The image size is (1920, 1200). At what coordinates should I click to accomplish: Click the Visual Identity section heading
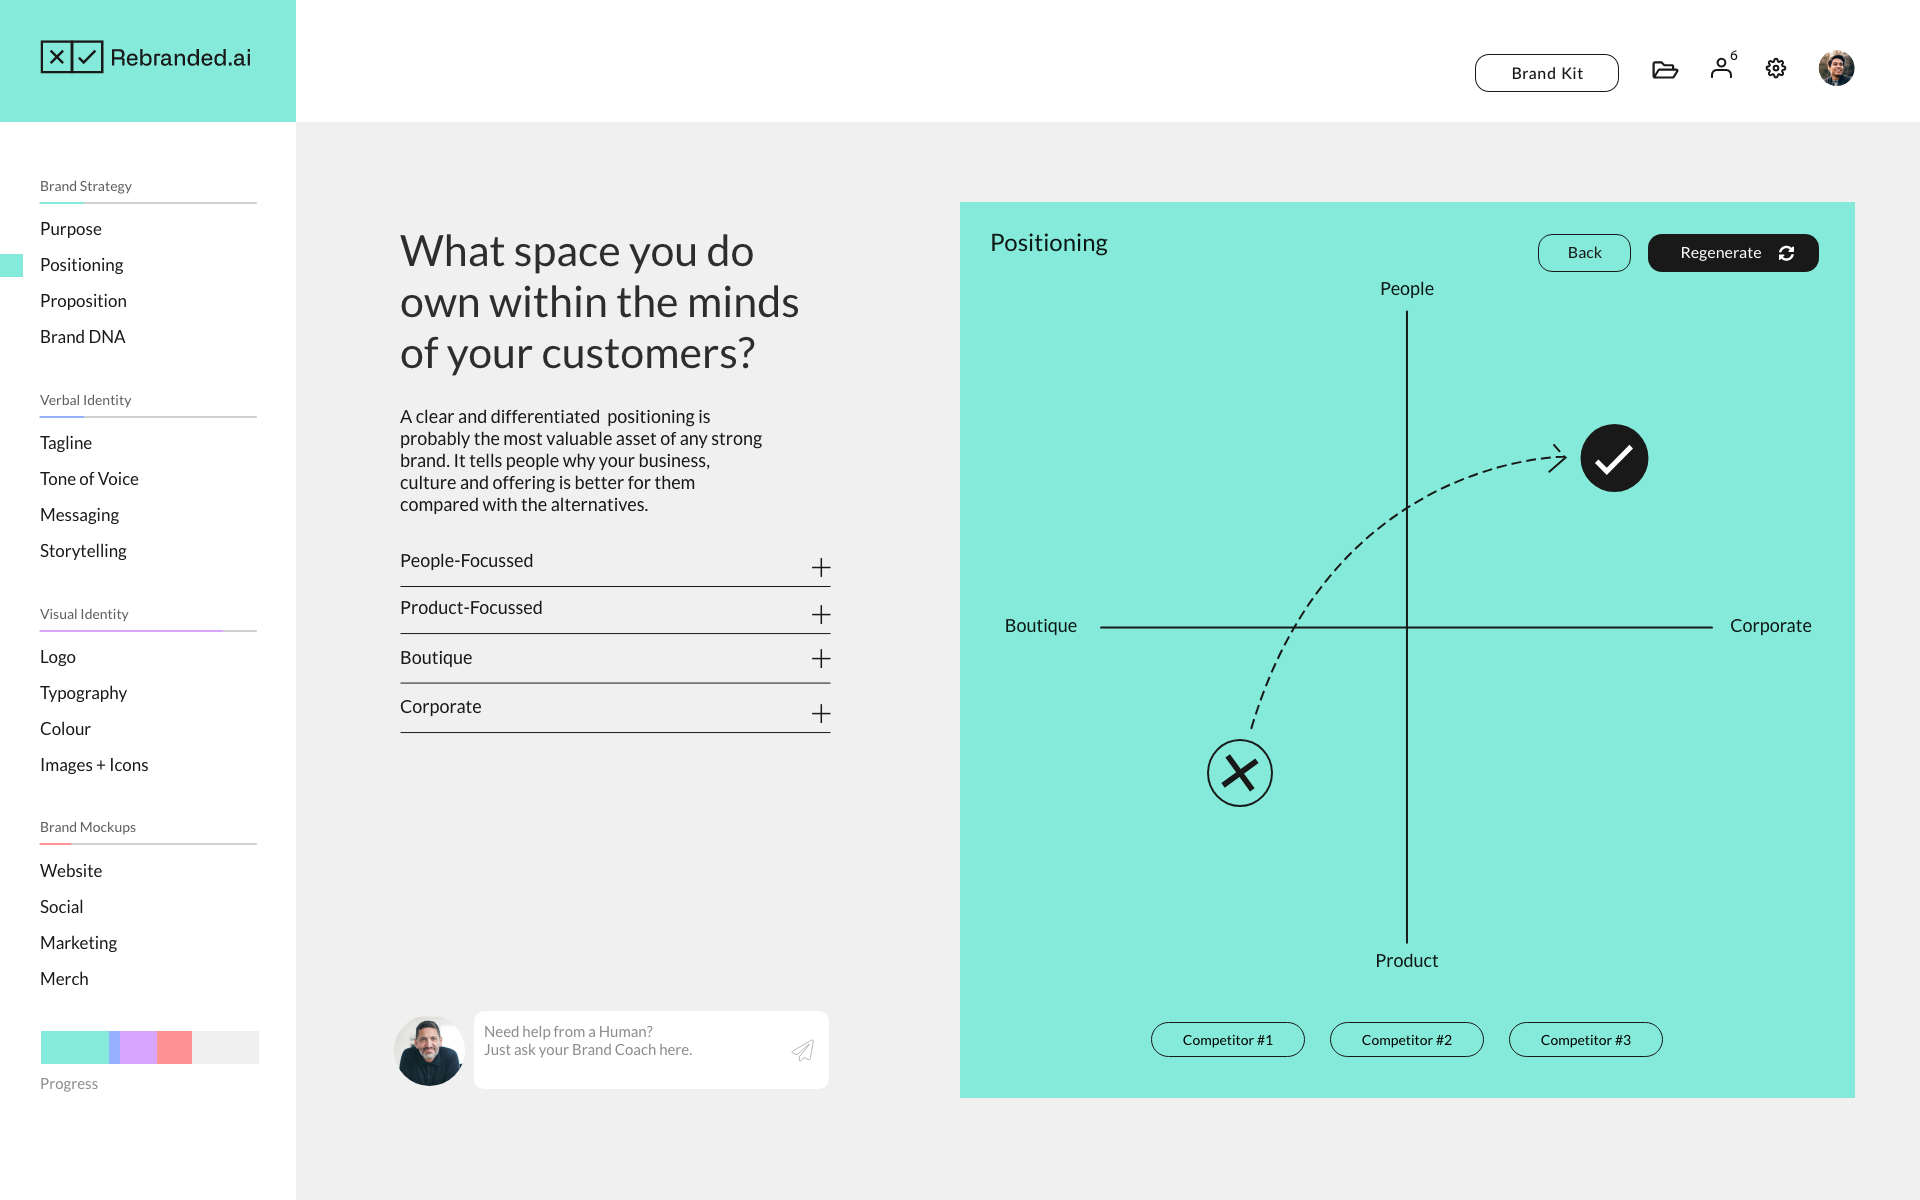click(84, 614)
